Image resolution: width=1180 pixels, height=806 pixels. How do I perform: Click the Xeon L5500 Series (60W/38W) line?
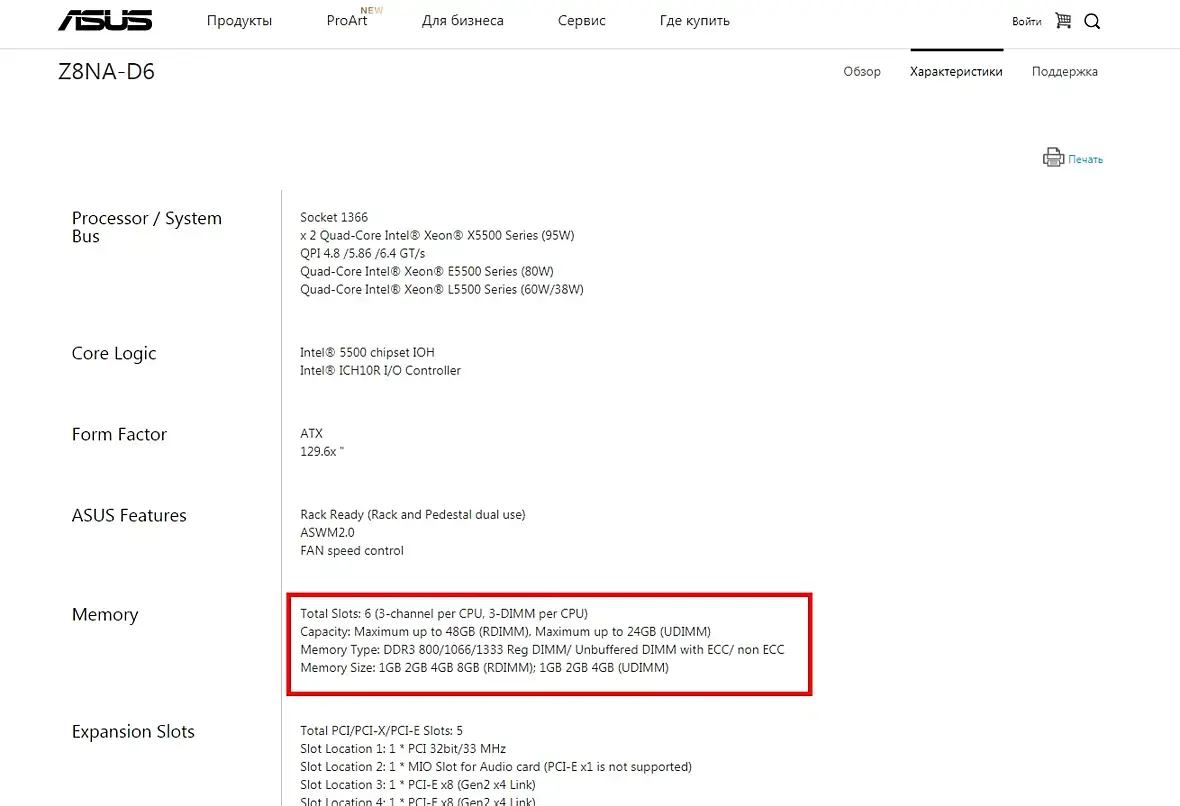click(442, 290)
